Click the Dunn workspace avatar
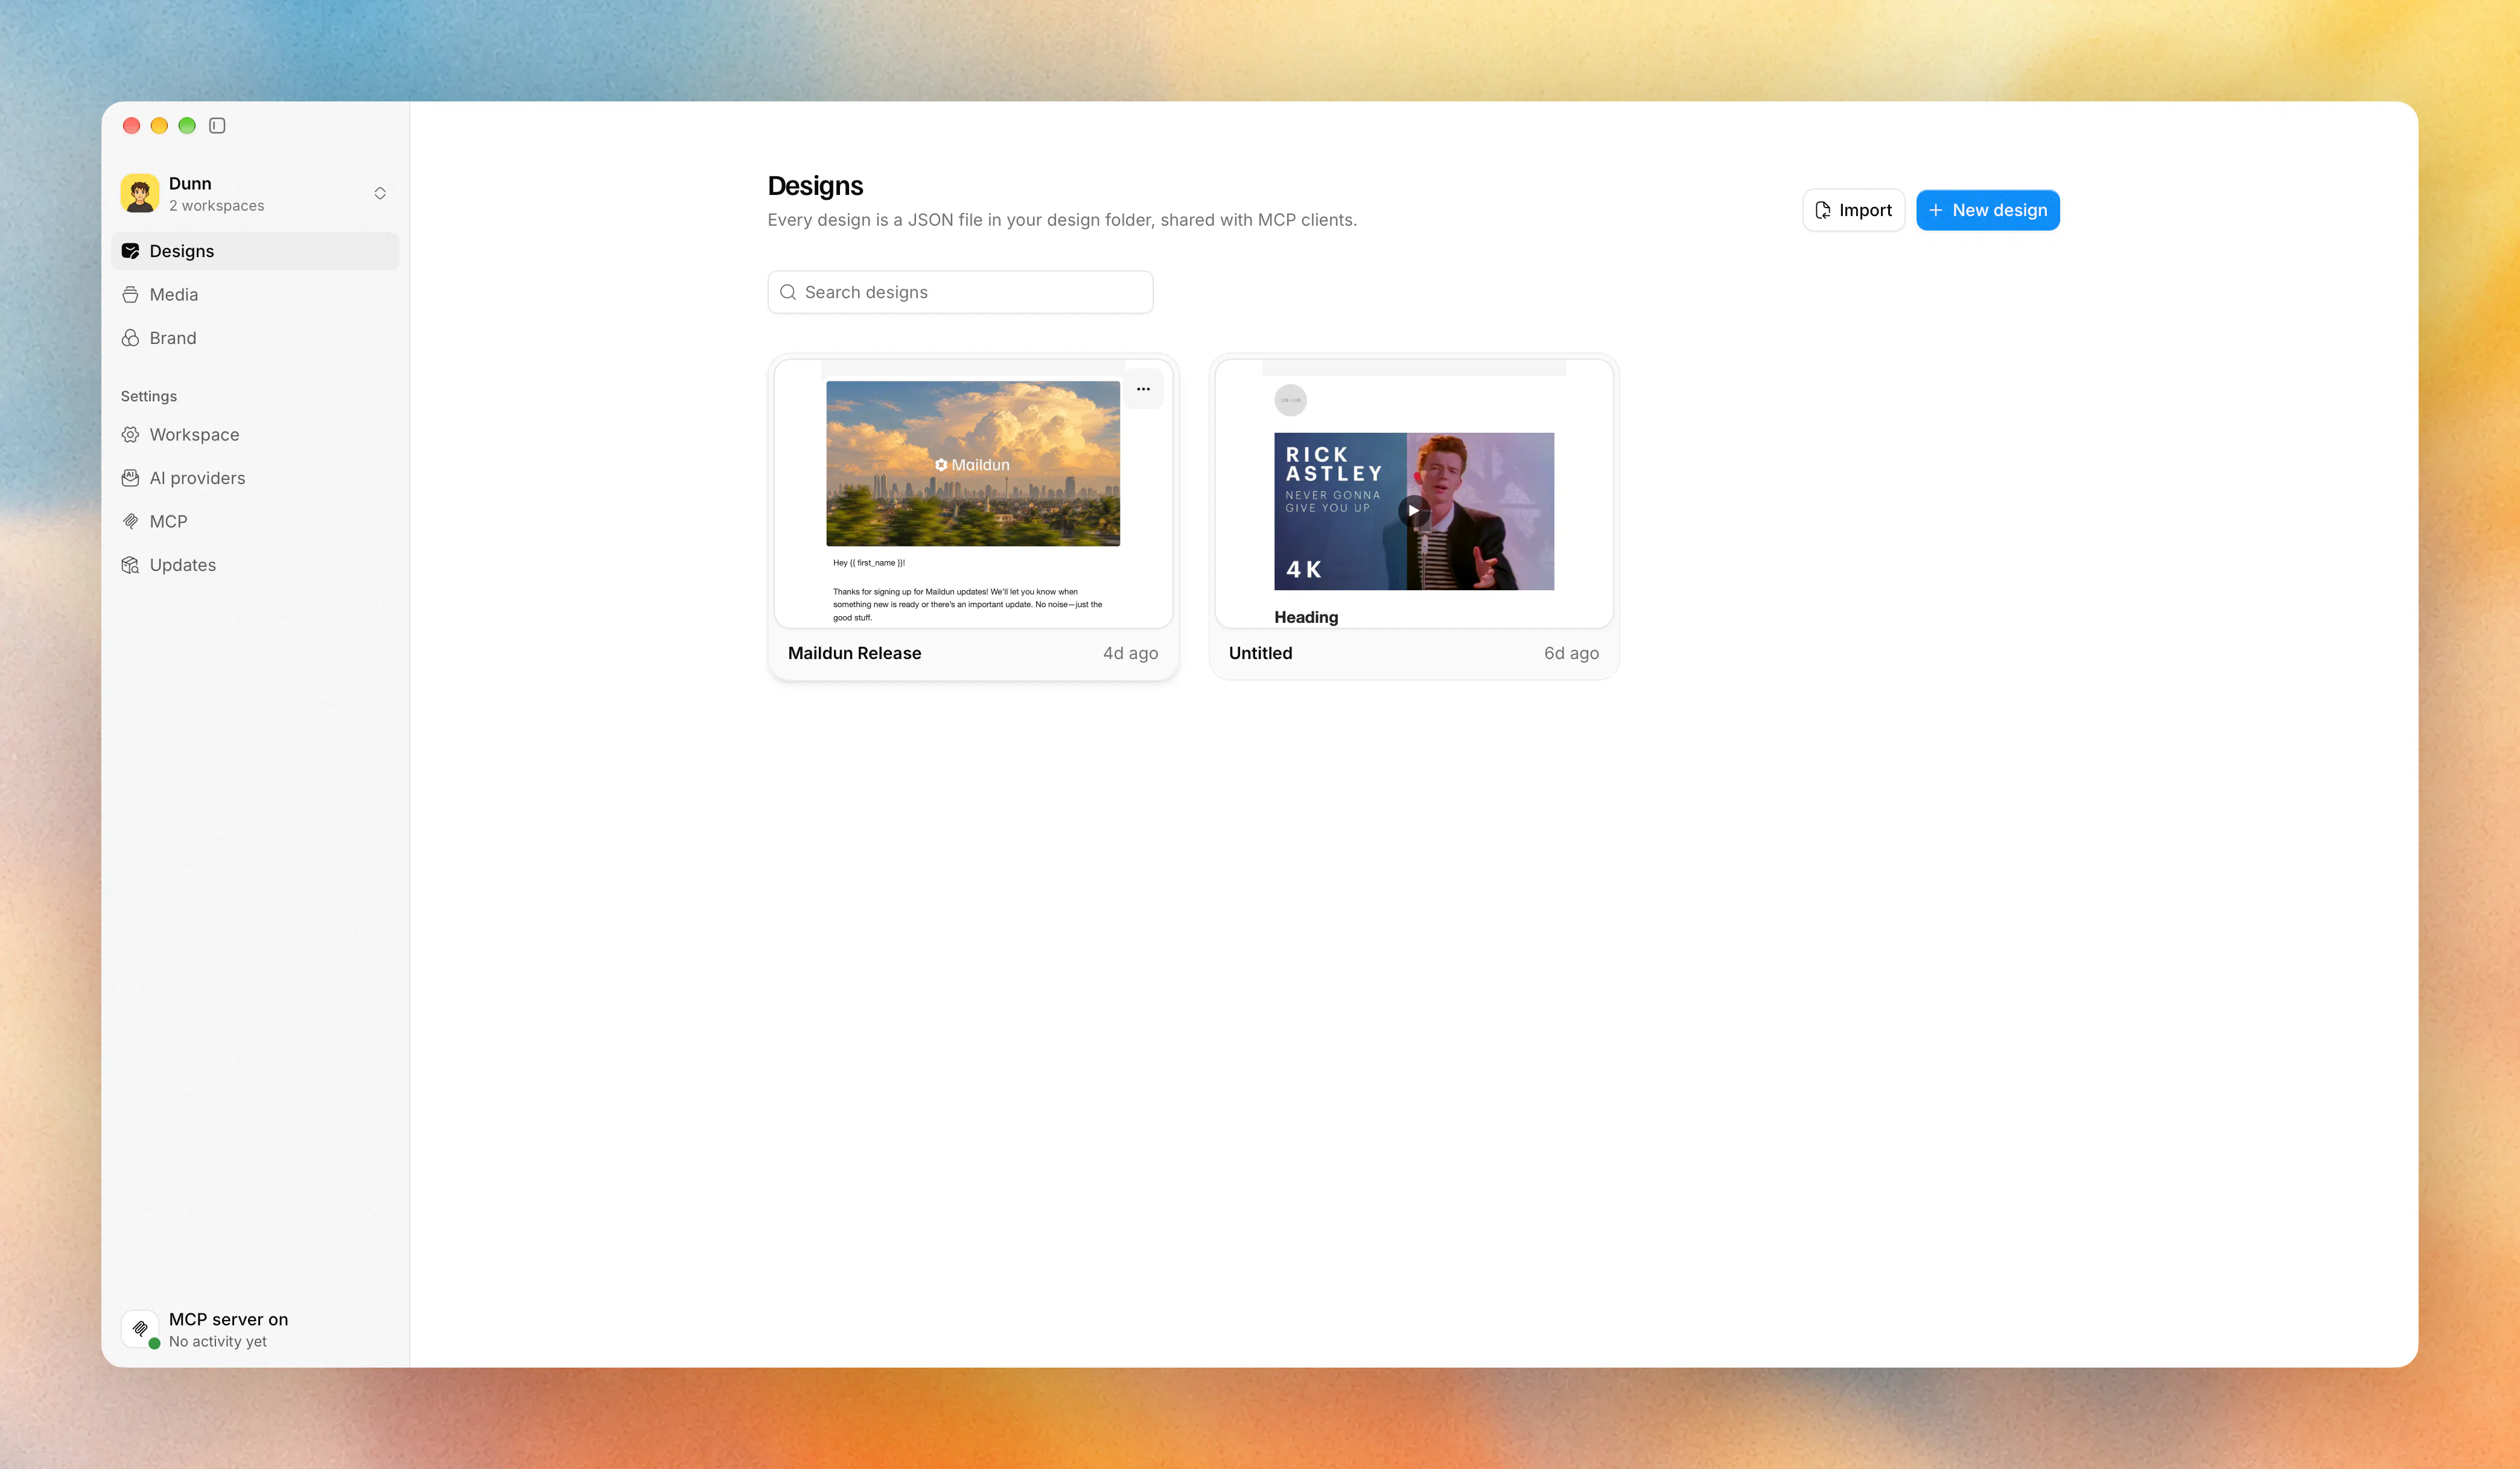The height and width of the screenshot is (1469, 2520). (x=140, y=193)
